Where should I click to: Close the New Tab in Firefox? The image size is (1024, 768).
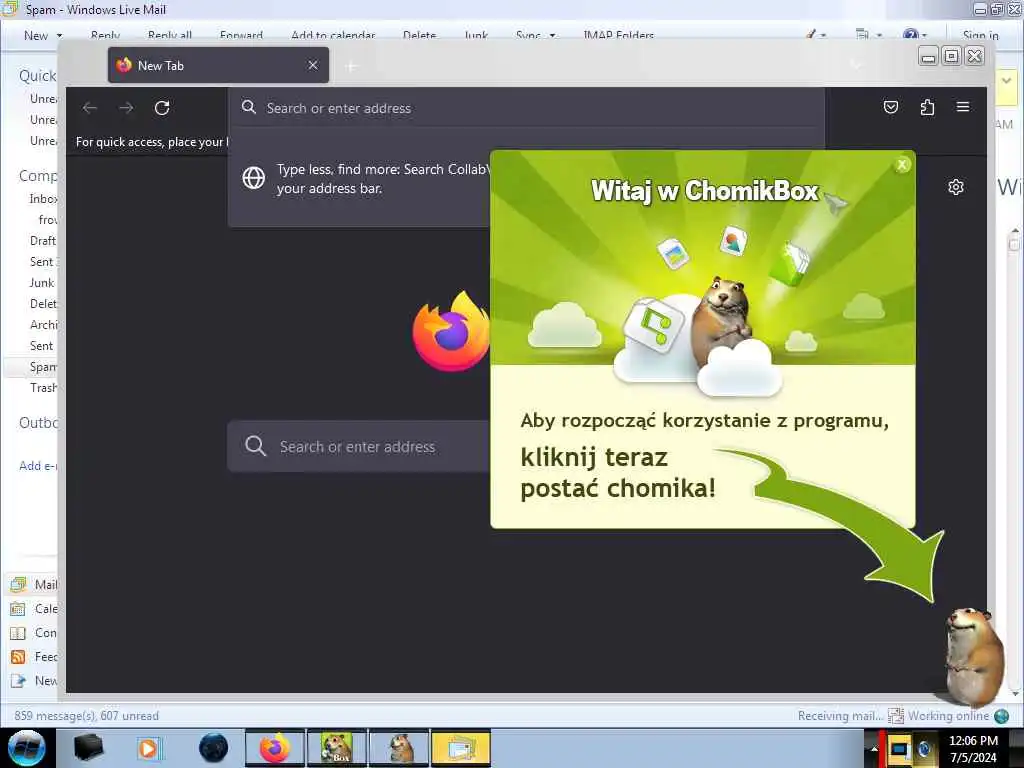(x=313, y=65)
